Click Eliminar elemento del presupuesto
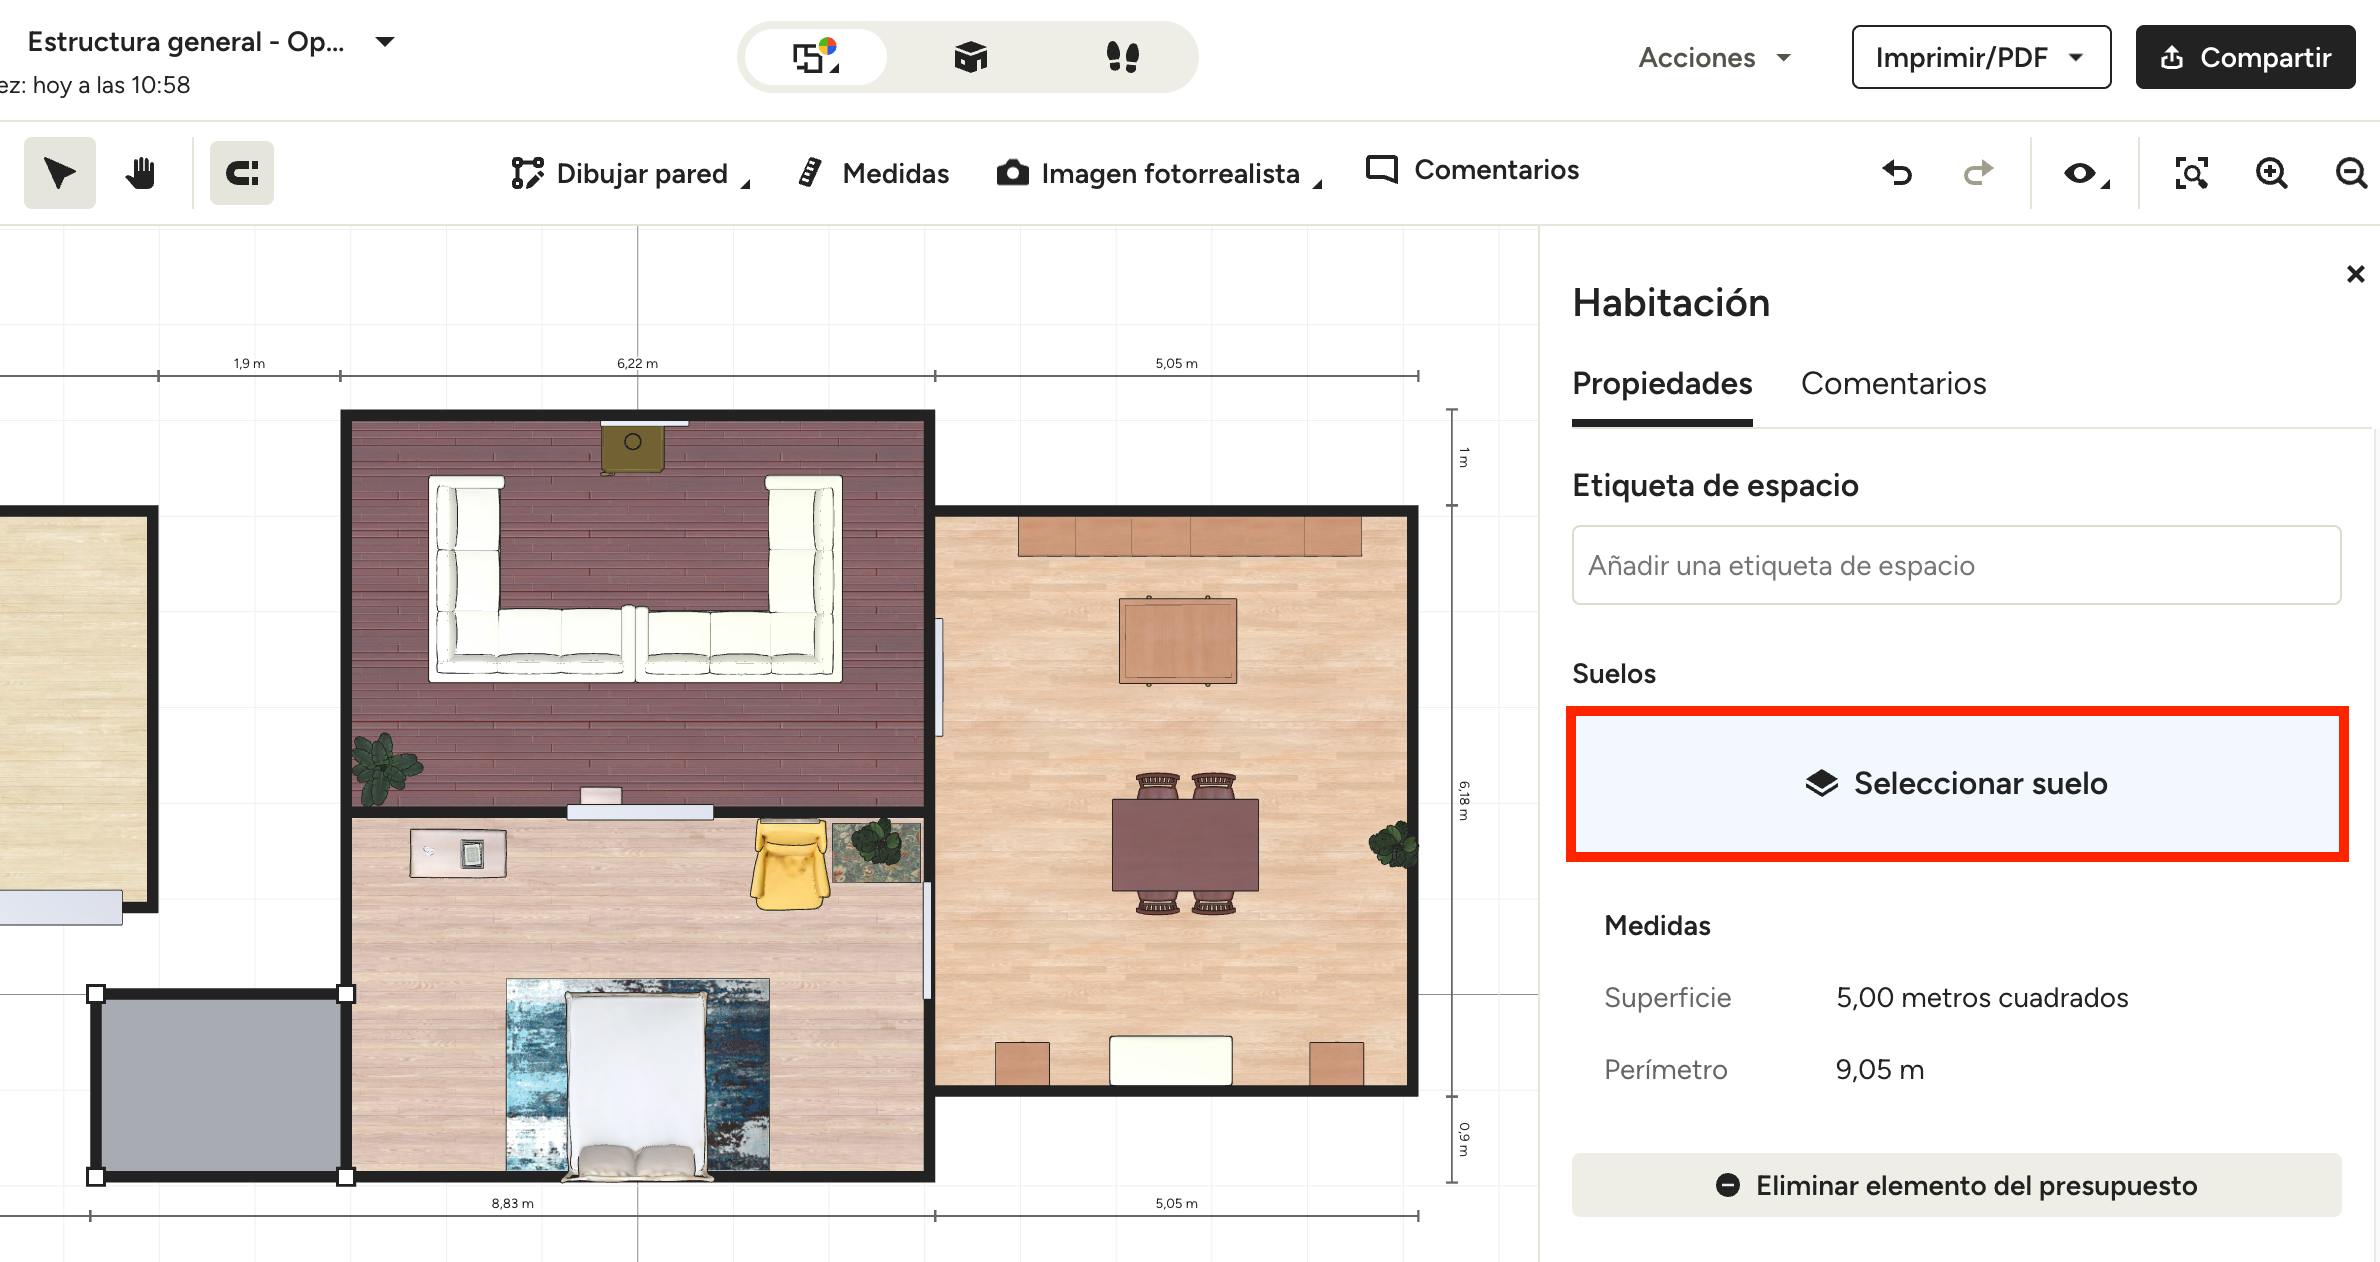 [x=1956, y=1186]
